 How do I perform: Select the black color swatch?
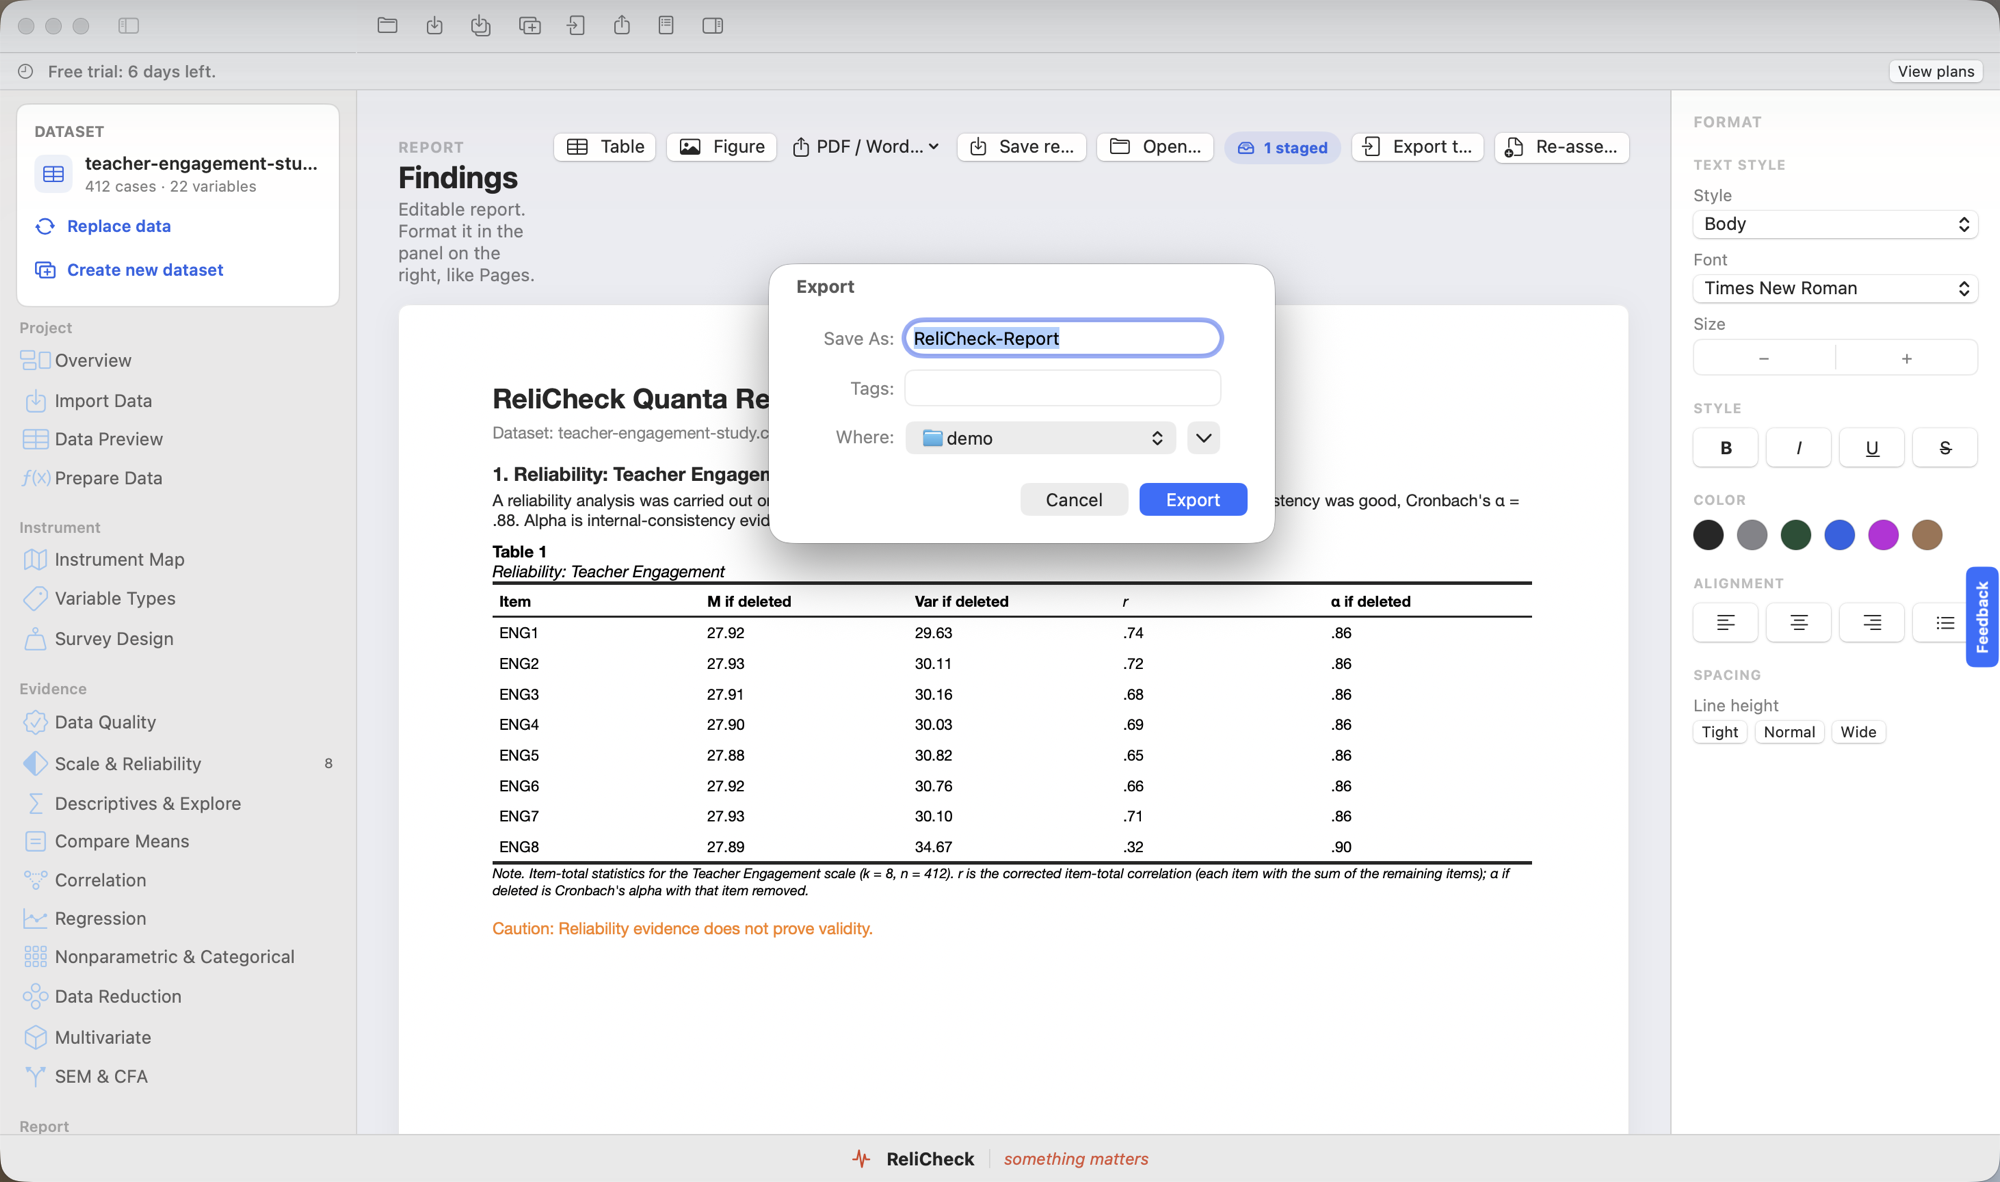pos(1708,535)
